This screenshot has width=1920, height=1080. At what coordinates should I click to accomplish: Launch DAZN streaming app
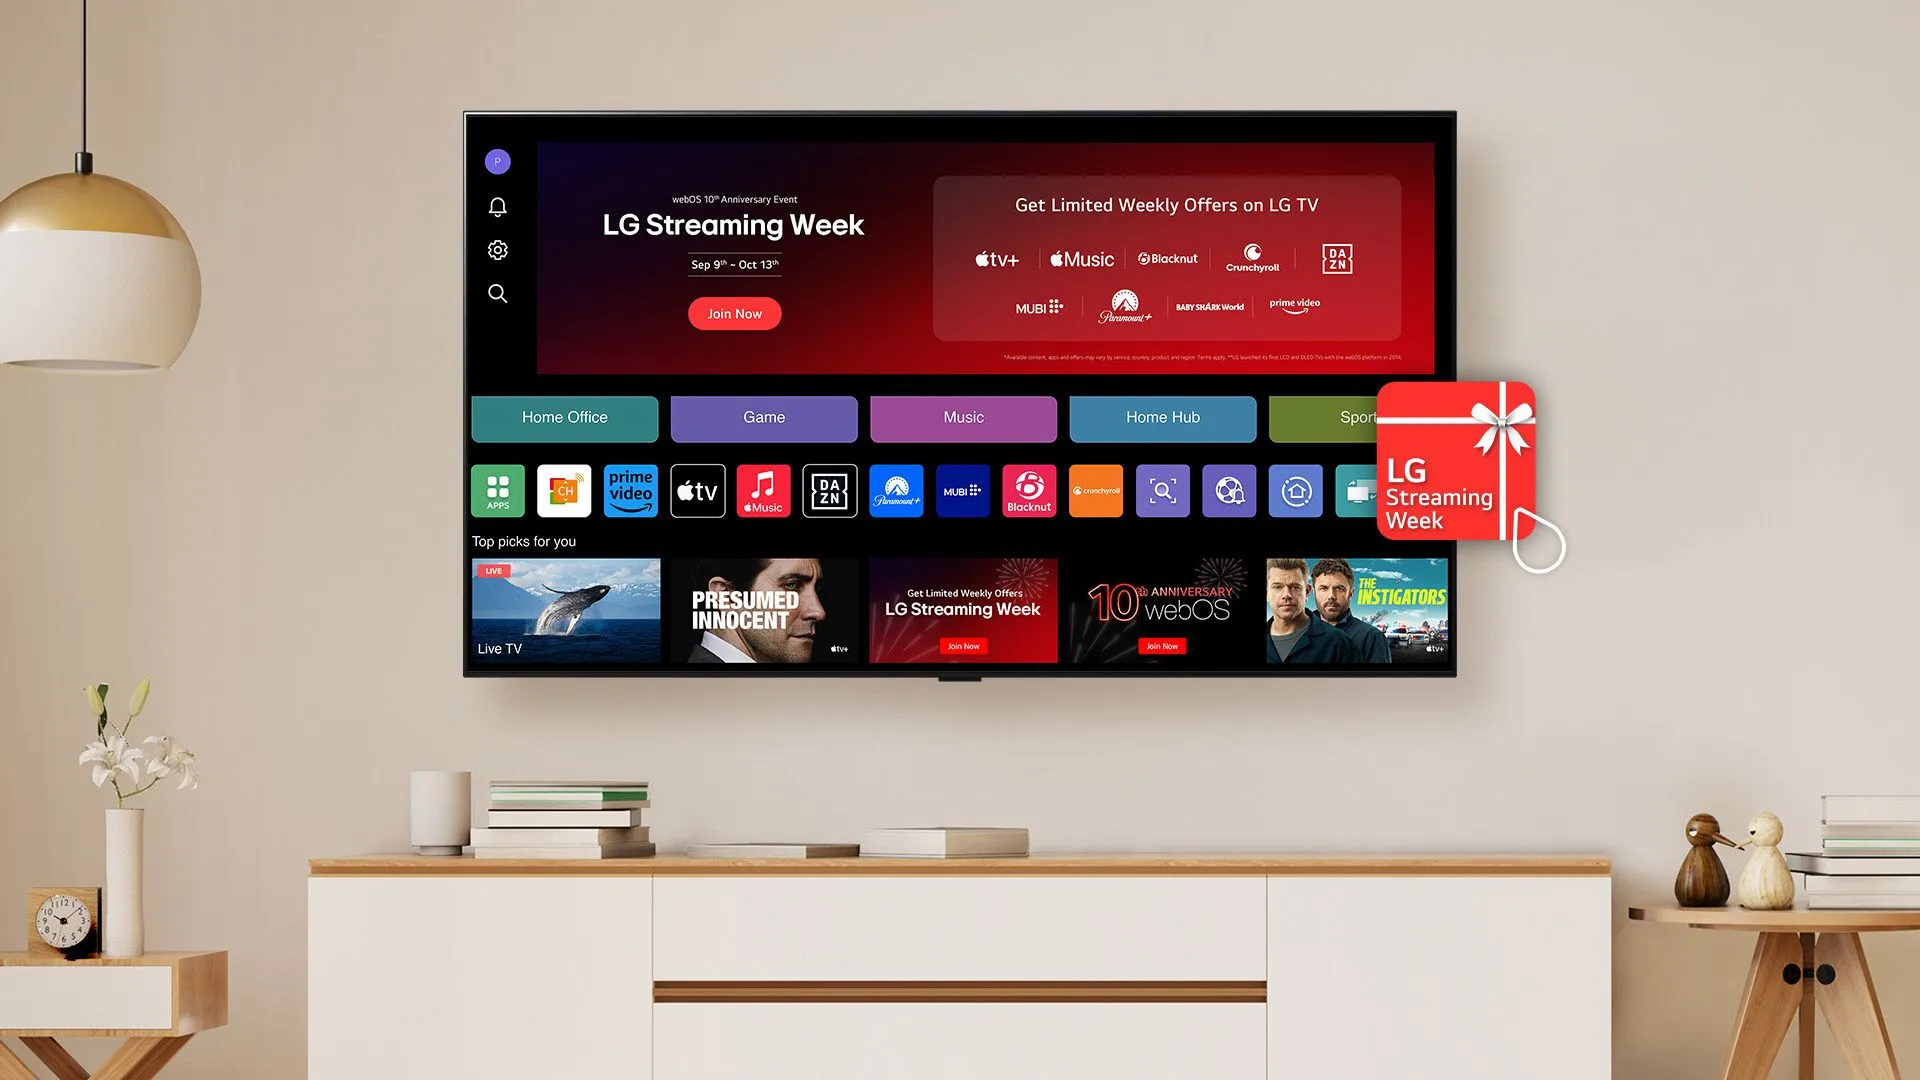click(x=828, y=491)
